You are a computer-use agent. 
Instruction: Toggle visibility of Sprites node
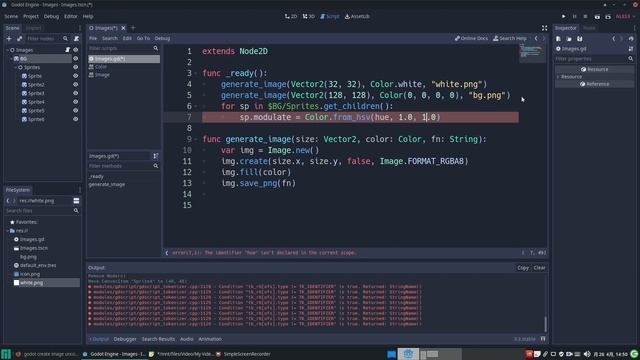point(76,67)
